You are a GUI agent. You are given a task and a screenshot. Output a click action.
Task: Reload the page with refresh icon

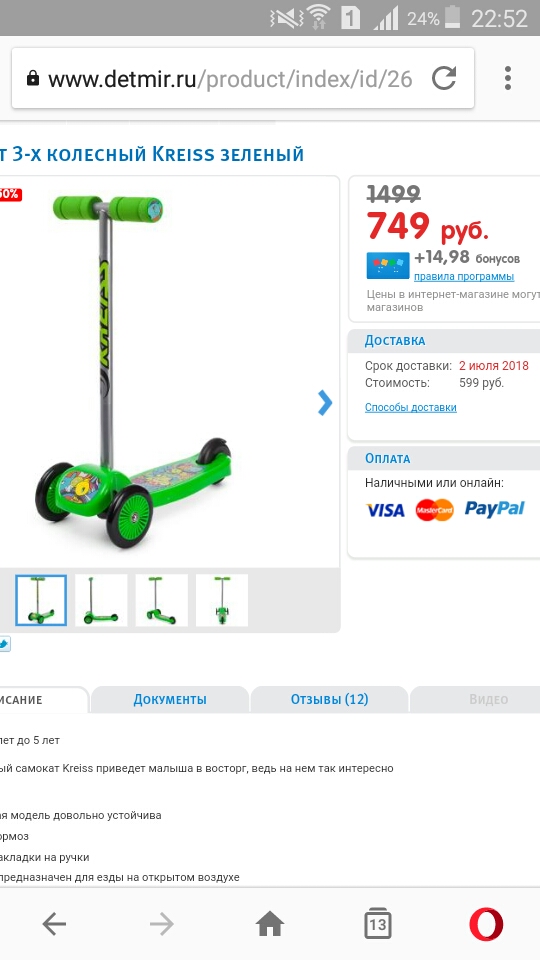[444, 78]
